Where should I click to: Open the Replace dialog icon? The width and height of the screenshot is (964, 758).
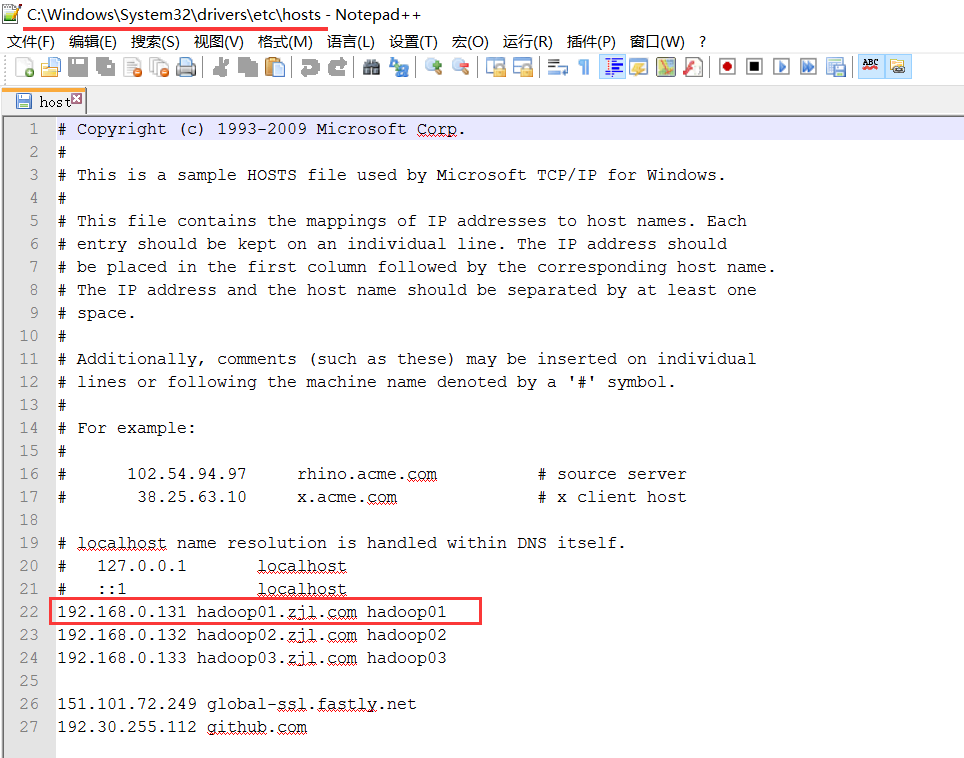pos(398,67)
